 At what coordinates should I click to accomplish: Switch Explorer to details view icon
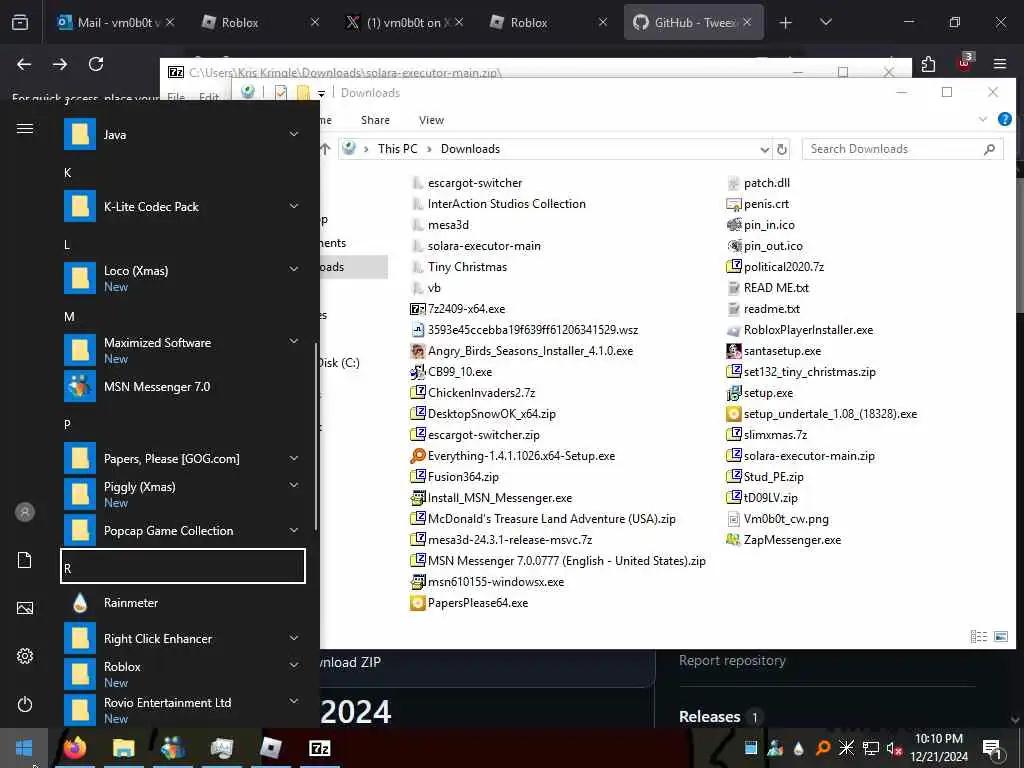(x=978, y=636)
